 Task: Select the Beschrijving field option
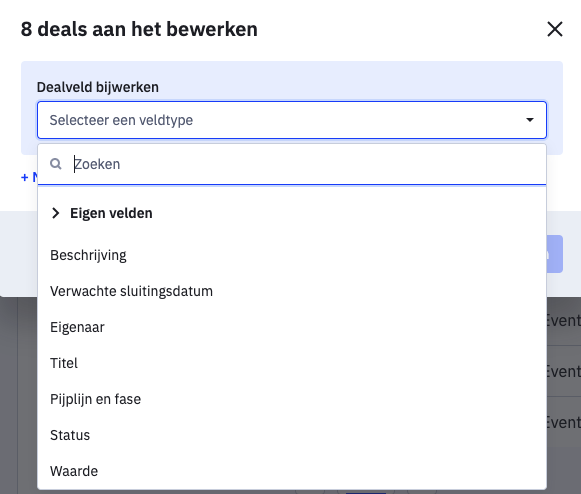292,255
